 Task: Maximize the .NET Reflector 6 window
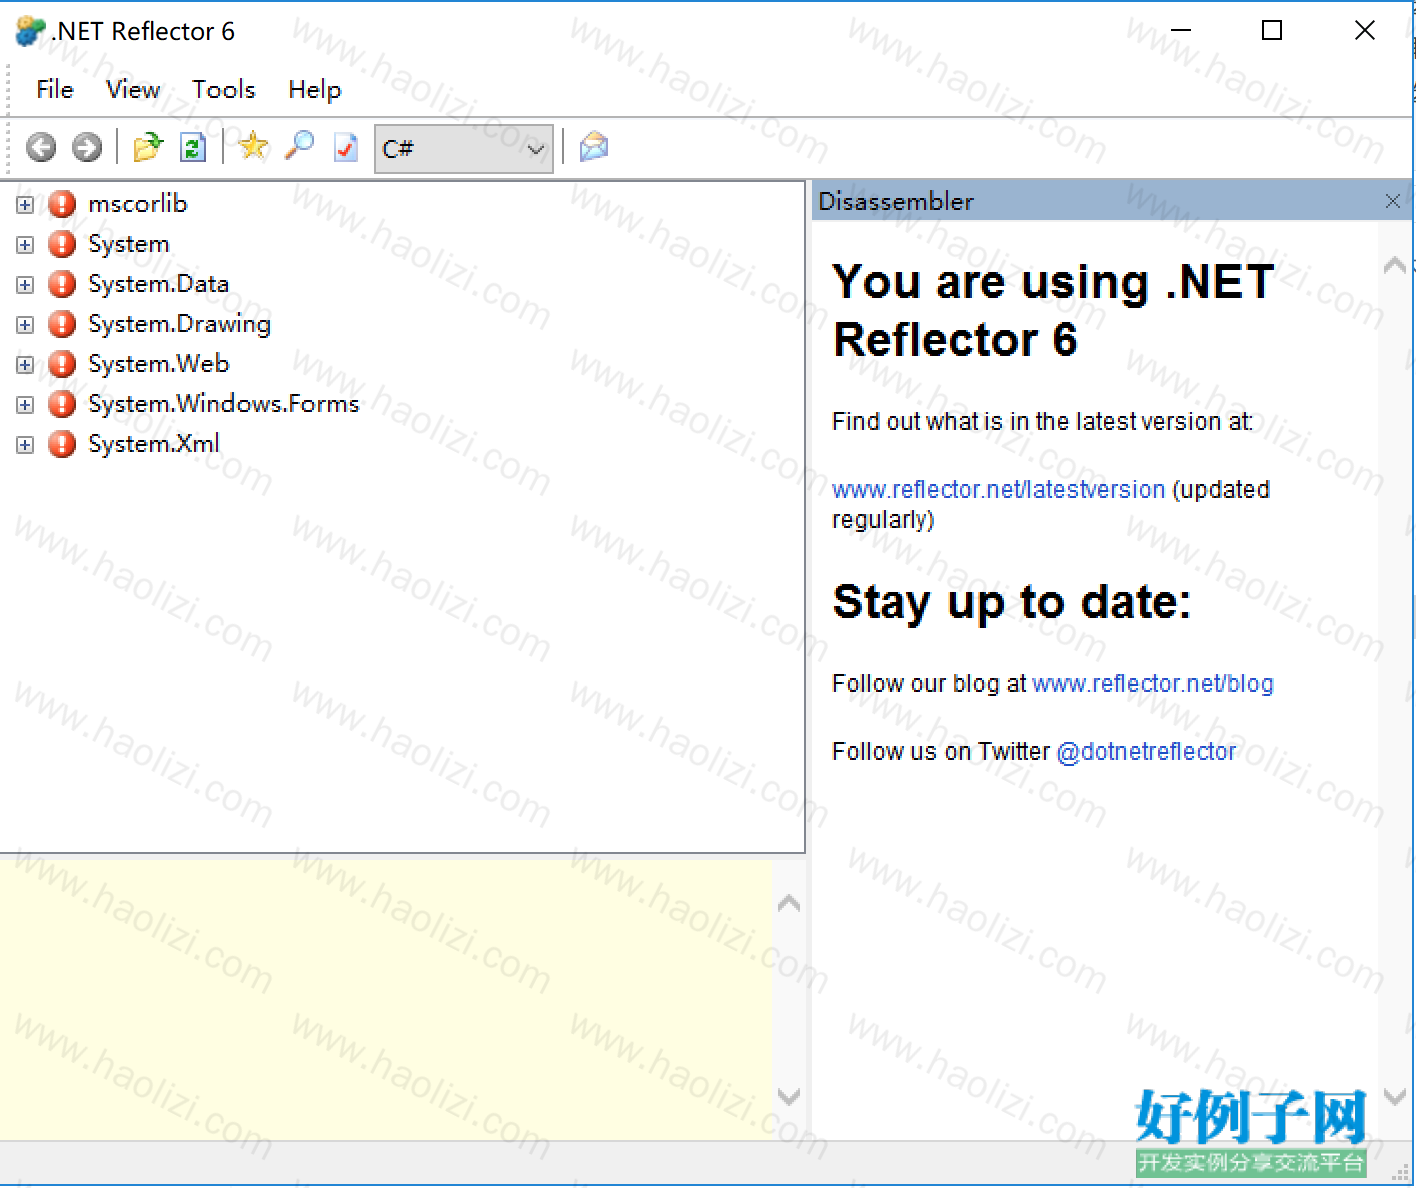pos(1272,31)
